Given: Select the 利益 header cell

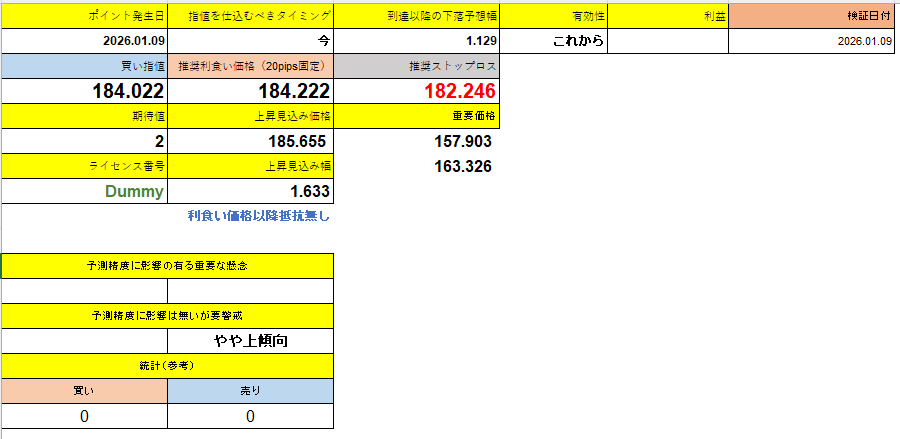Looking at the screenshot, I should click(x=668, y=16).
